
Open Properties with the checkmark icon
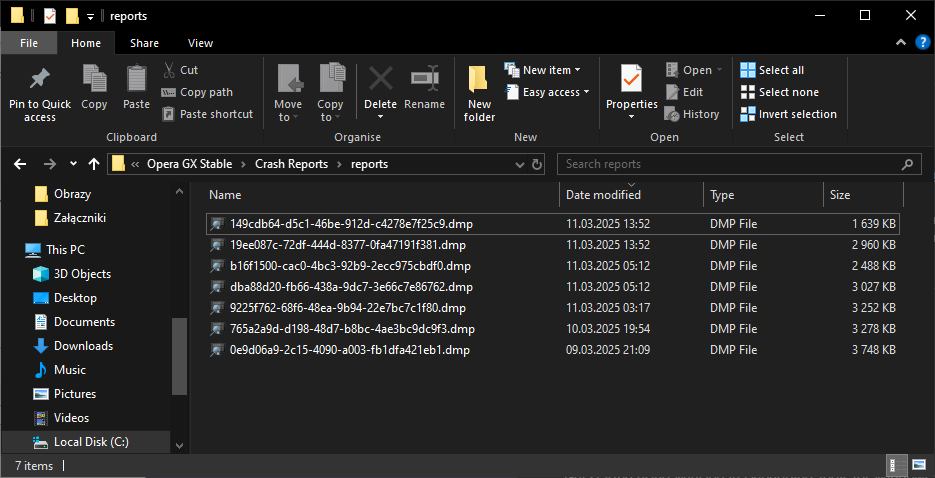click(x=631, y=78)
